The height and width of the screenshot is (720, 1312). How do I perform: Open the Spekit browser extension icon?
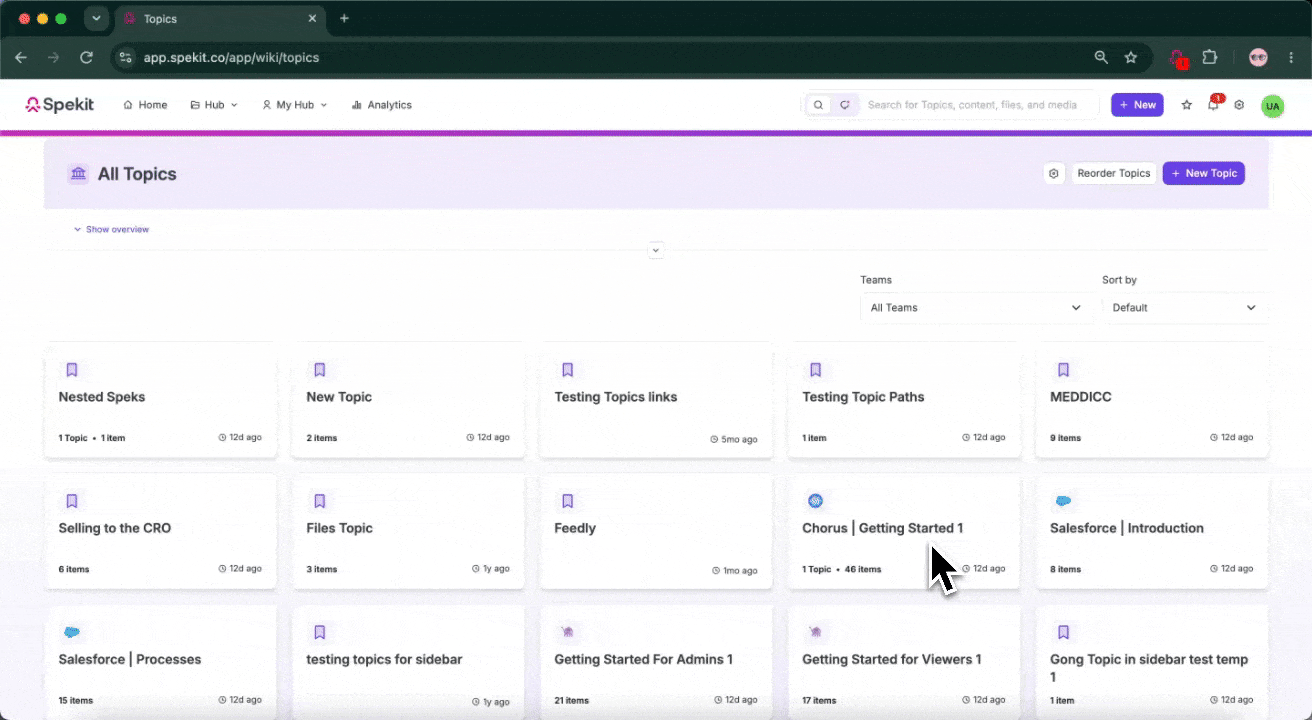click(1178, 58)
